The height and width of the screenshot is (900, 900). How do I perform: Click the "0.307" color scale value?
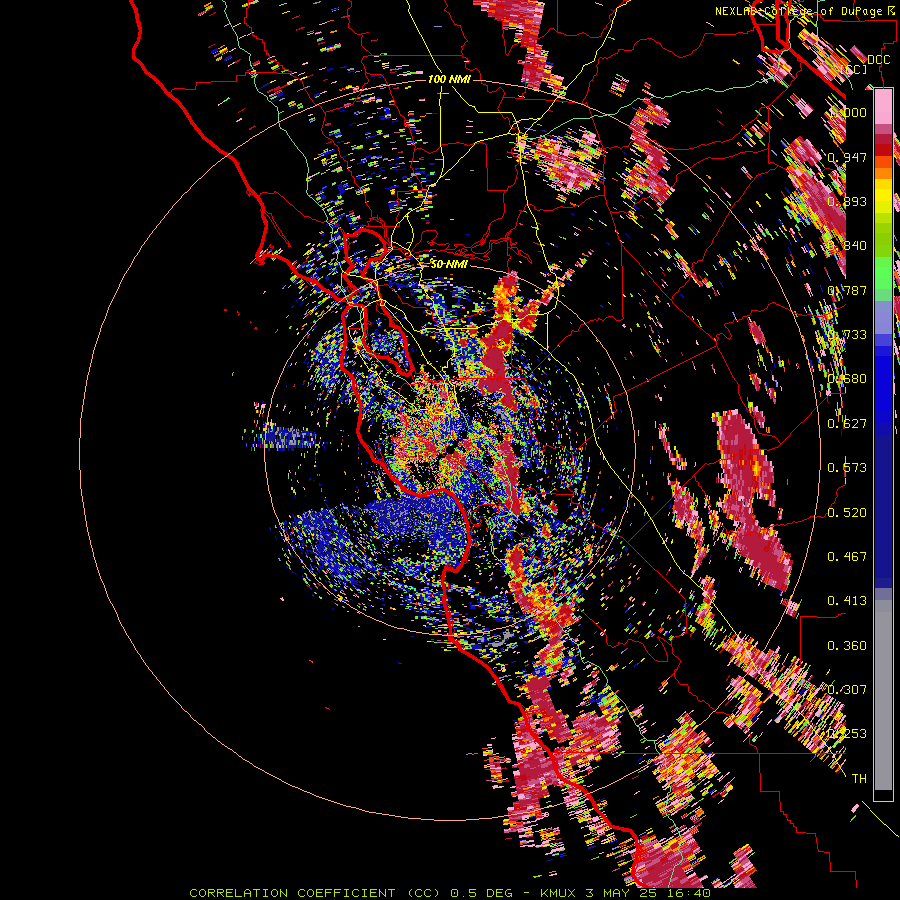[847, 690]
